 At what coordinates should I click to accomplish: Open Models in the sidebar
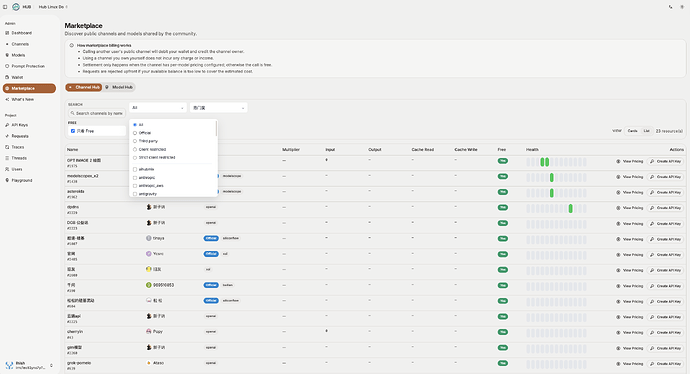pyautogui.click(x=18, y=55)
